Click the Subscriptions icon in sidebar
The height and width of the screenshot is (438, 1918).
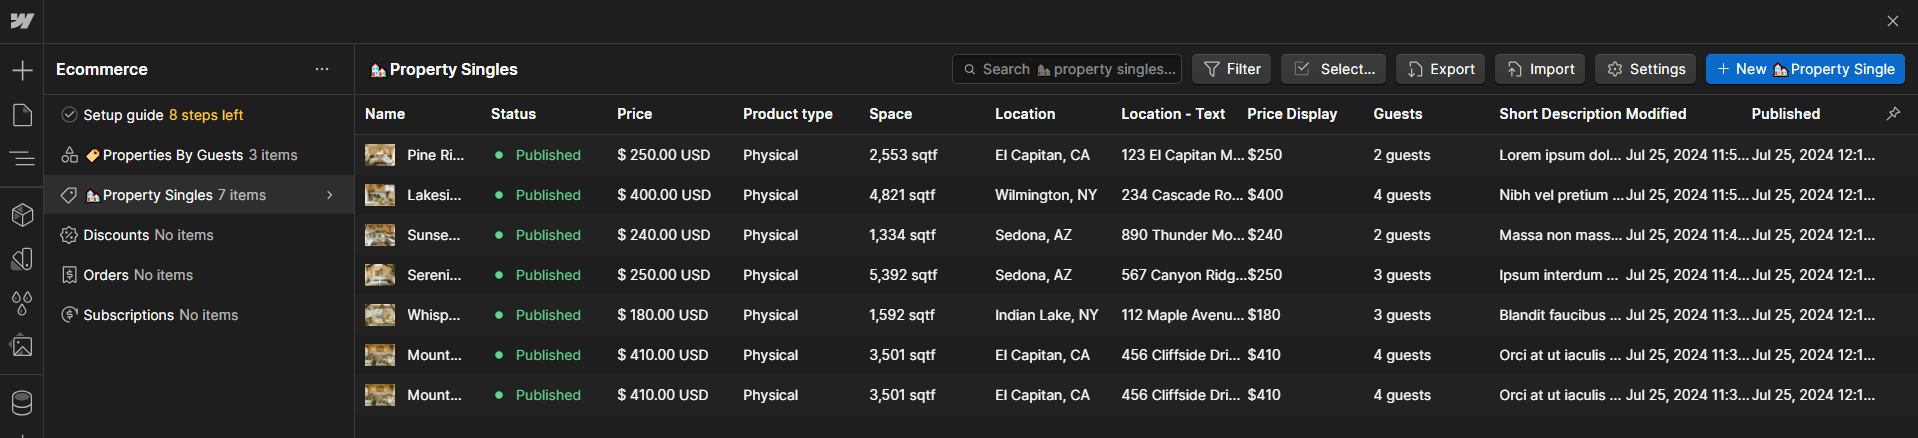(69, 315)
